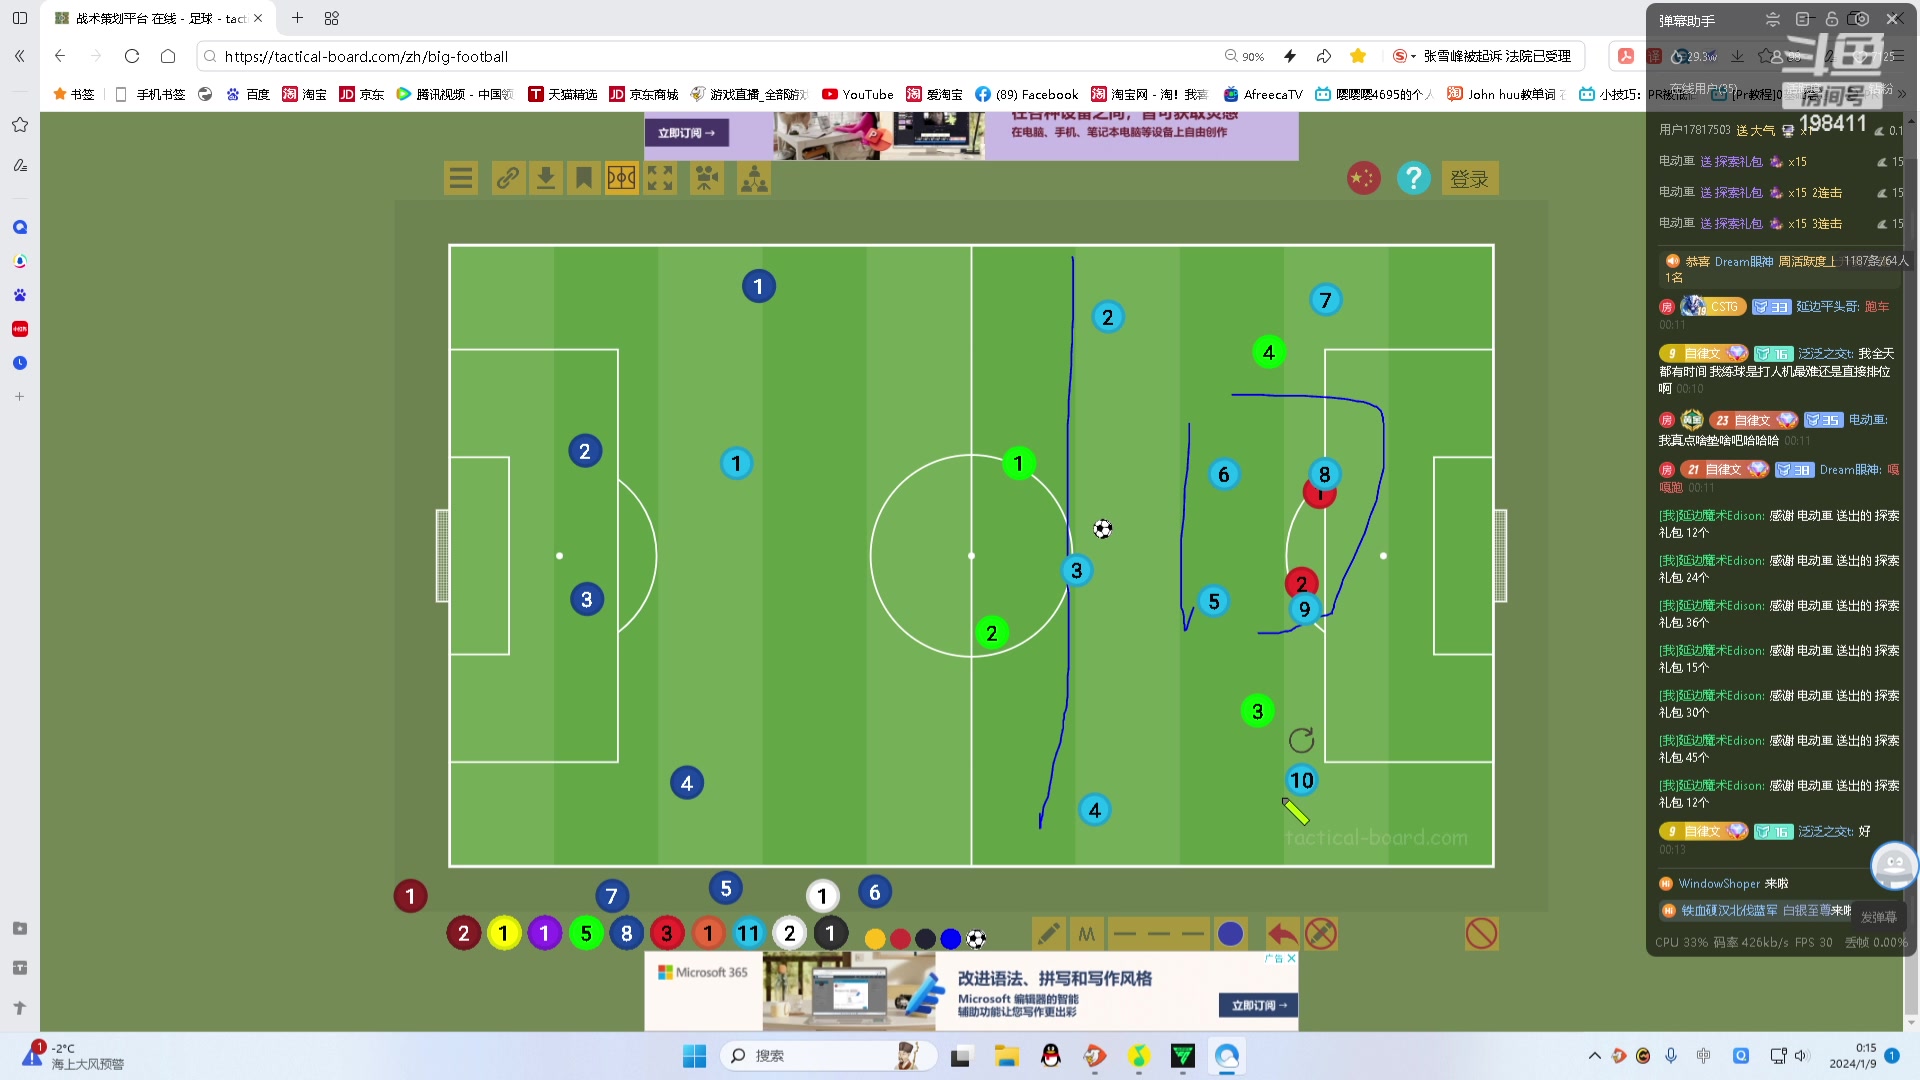Open a new browser tab
Viewport: 1920px width, 1080px height.
pyautogui.click(x=297, y=18)
